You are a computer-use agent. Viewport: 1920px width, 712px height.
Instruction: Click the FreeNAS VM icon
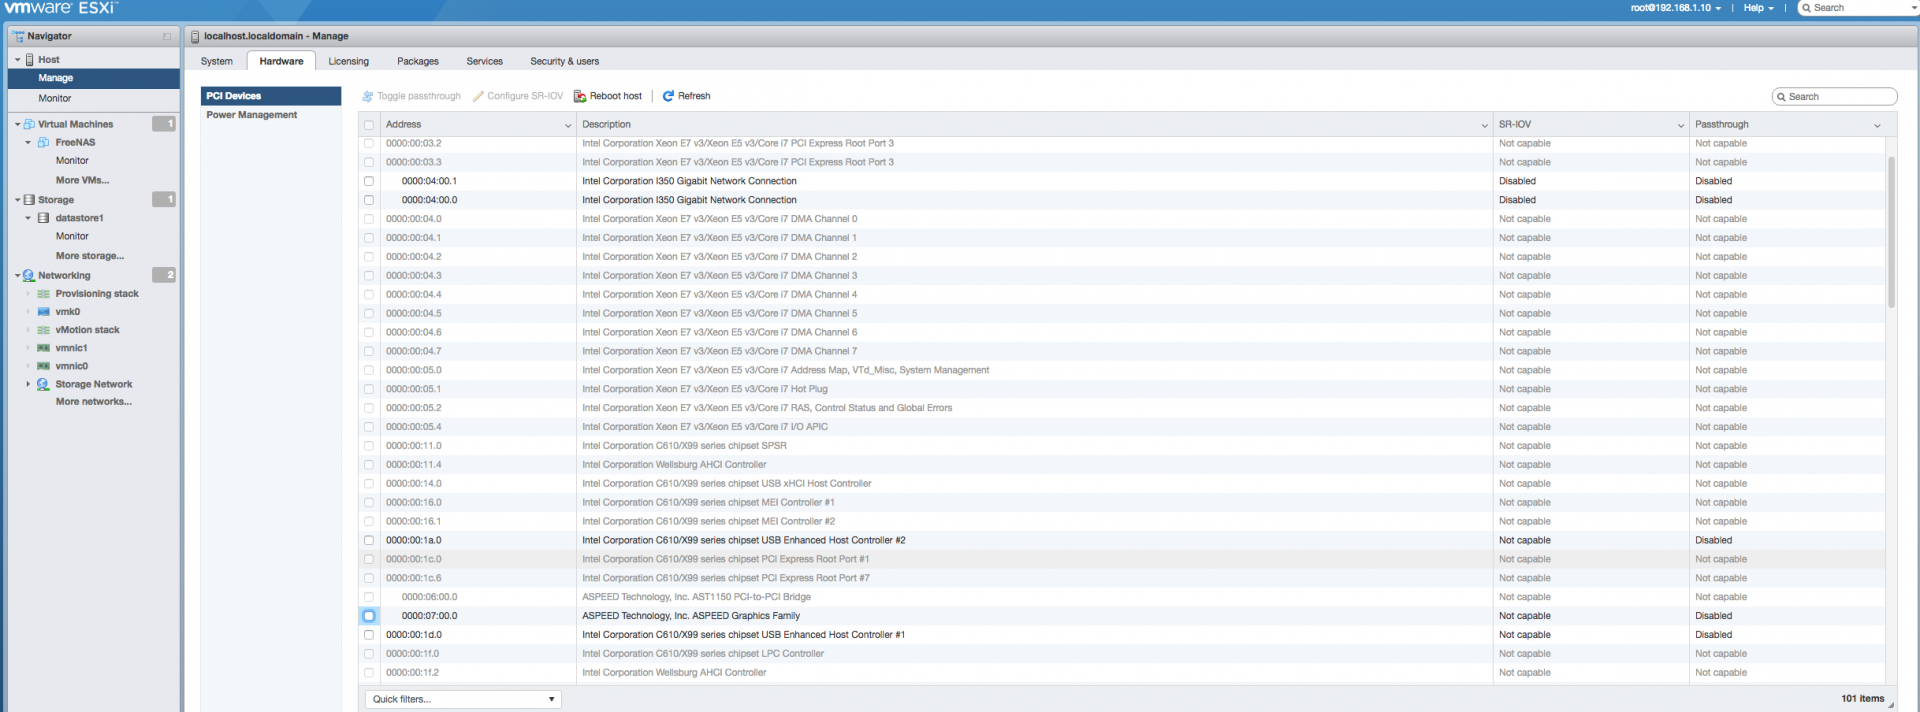(x=43, y=142)
